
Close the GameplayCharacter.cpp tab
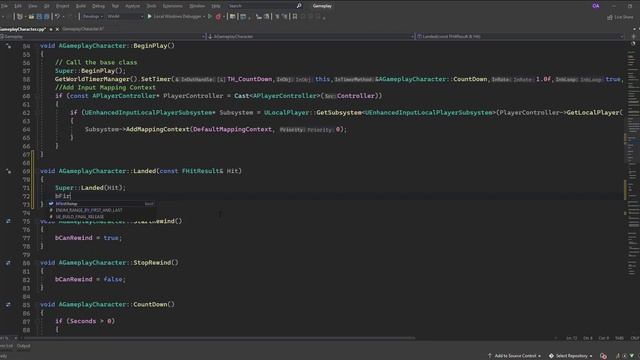[57, 29]
